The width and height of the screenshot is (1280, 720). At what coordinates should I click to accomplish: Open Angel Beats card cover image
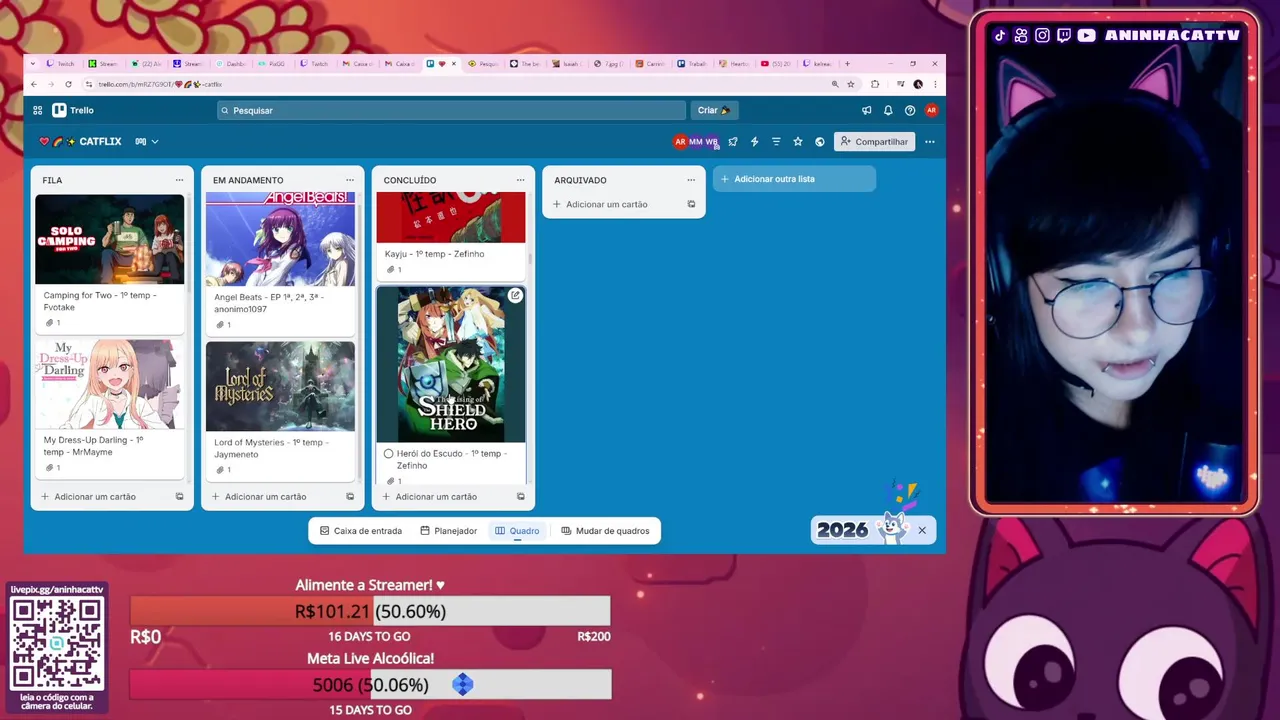point(280,239)
